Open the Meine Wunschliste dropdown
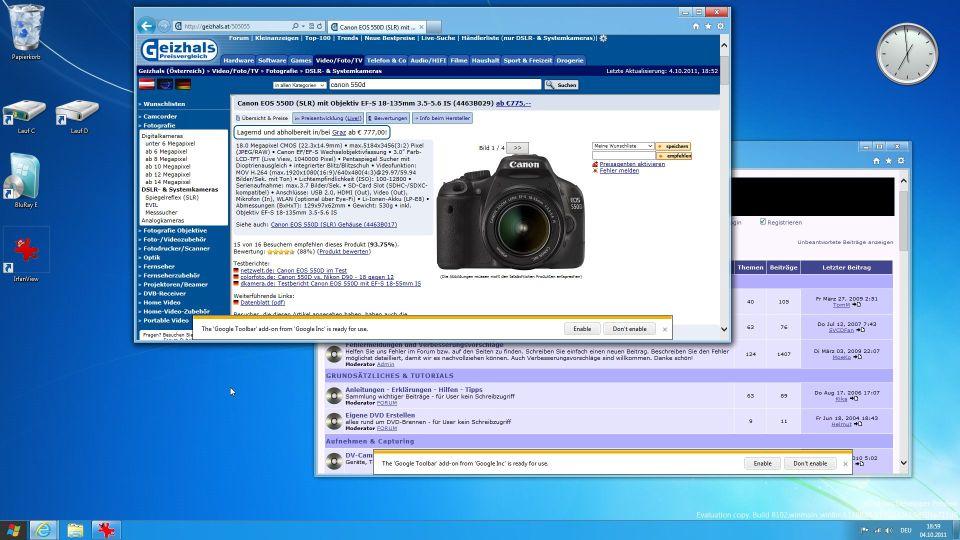The width and height of the screenshot is (960, 540). pos(623,146)
